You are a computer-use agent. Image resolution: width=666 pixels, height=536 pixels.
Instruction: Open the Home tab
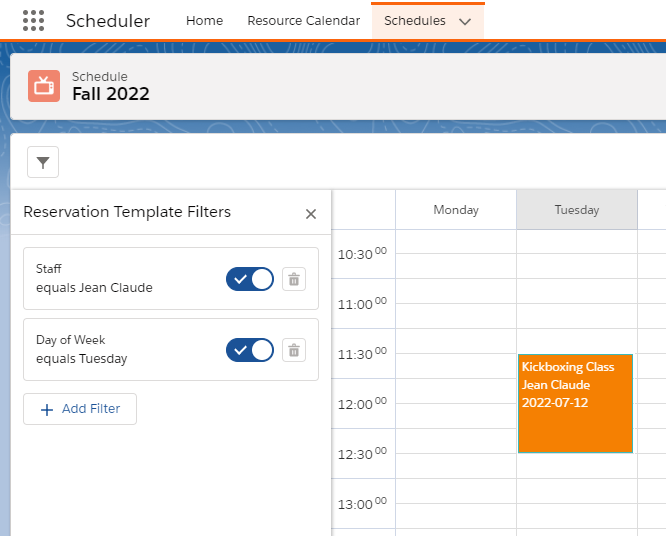(x=205, y=21)
